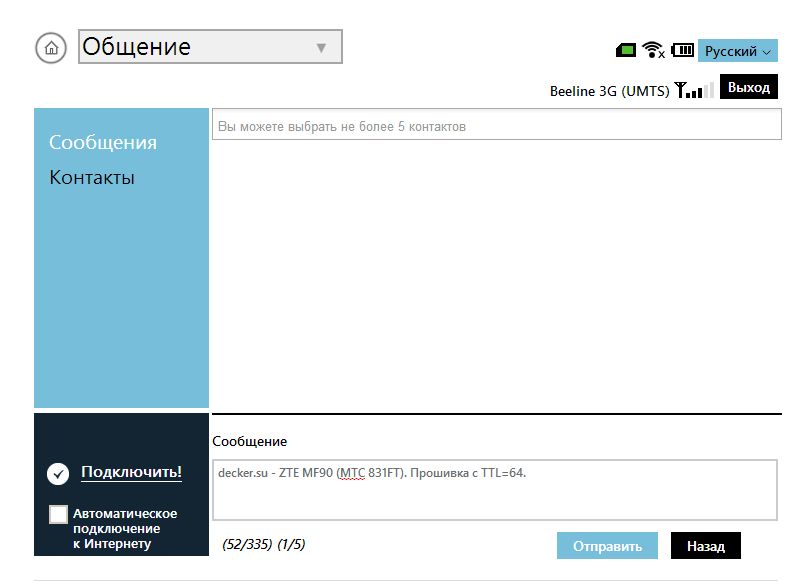Go back using the Назад button
Screen dimensions: 802x582
coord(705,546)
